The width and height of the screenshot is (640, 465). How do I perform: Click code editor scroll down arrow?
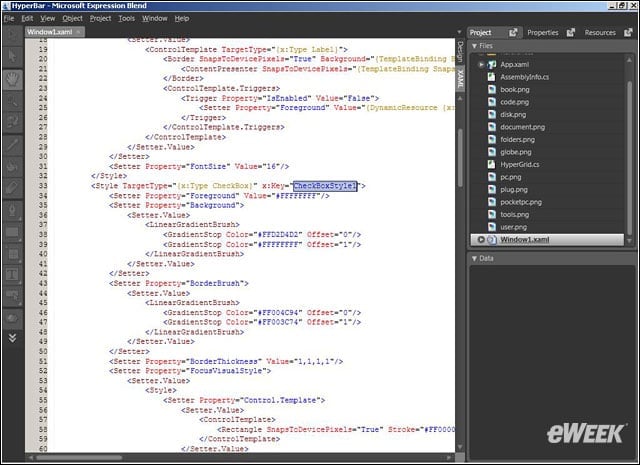[x=460, y=447]
